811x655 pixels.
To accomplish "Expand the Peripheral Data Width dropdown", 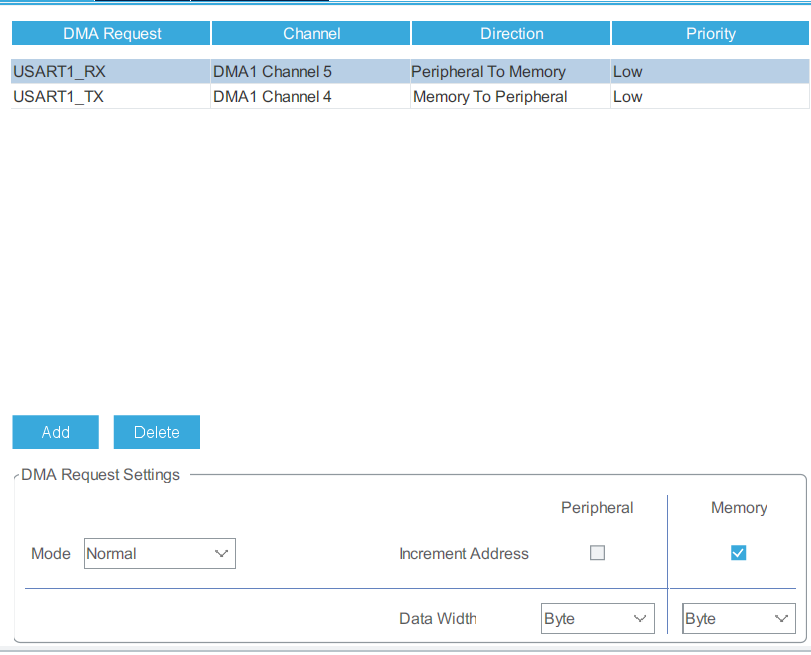I will (x=597, y=619).
